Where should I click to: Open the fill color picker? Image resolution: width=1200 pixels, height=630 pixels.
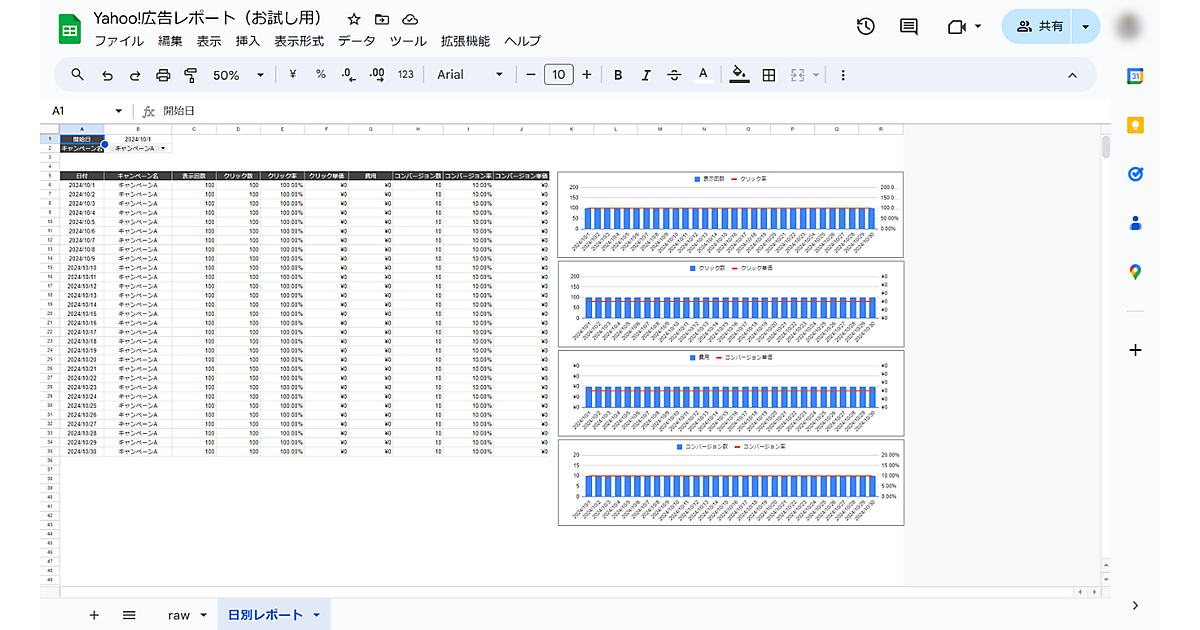point(739,75)
